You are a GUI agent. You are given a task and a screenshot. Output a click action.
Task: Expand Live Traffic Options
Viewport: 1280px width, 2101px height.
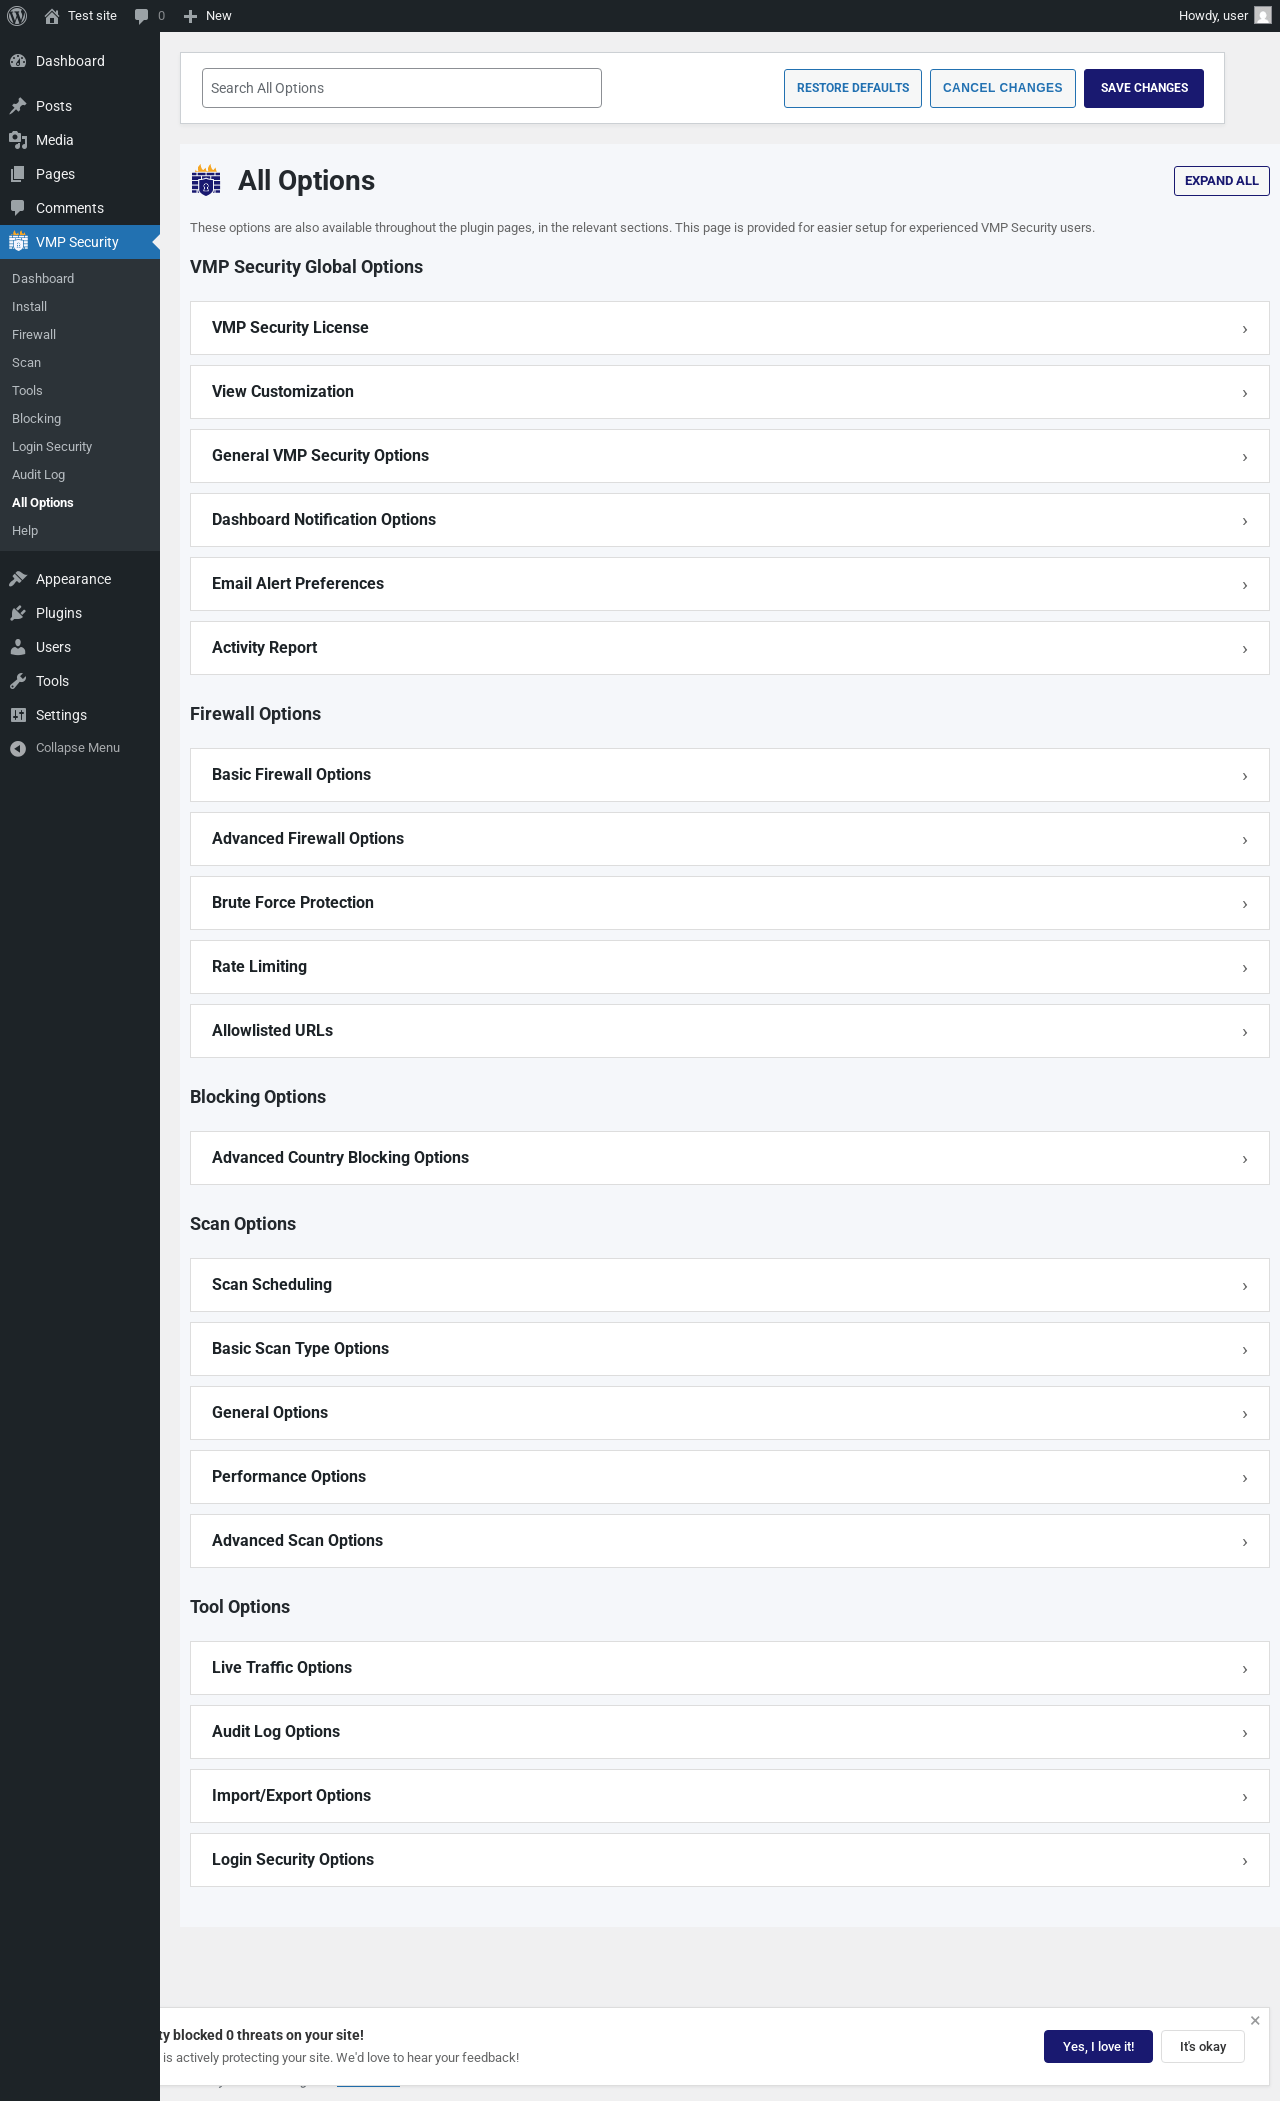click(730, 1668)
